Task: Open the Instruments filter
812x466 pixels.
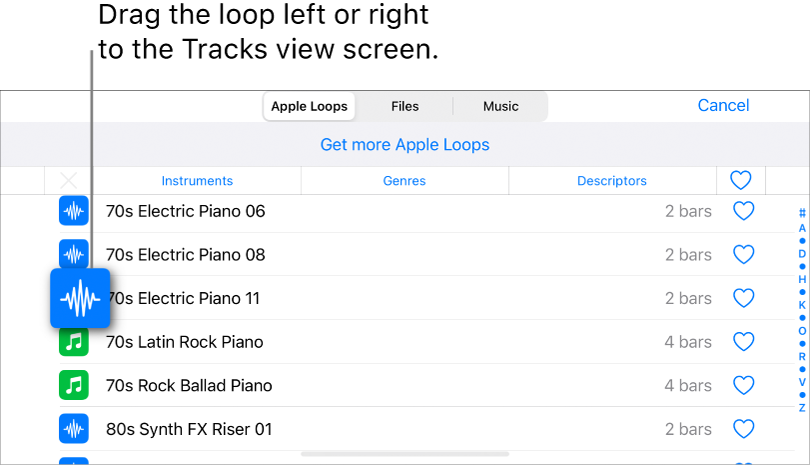Action: (197, 181)
